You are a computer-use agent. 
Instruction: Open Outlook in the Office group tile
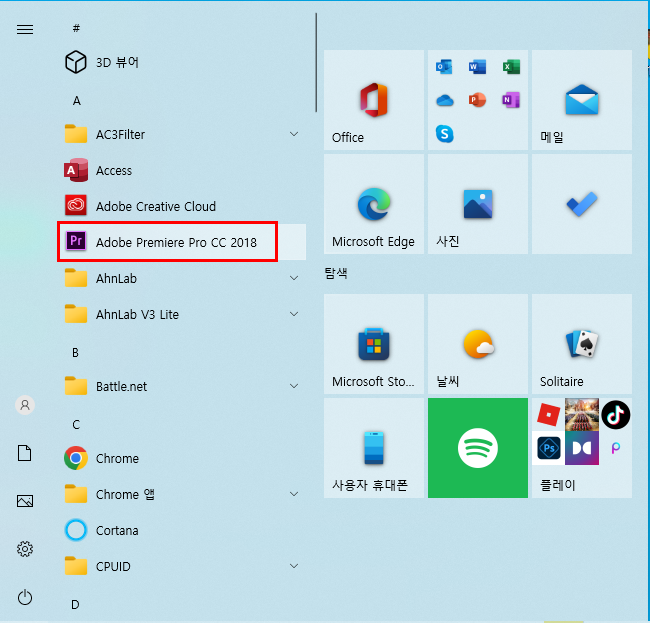tap(444, 67)
